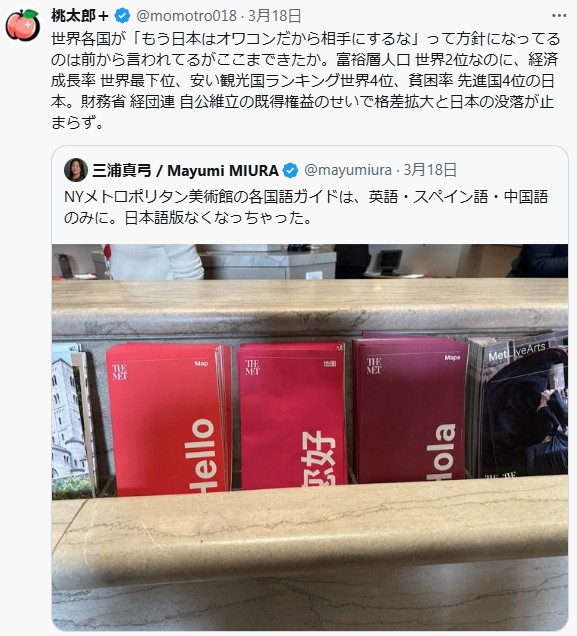
Task: Click the main tweet text about 世界各国
Action: click(306, 80)
